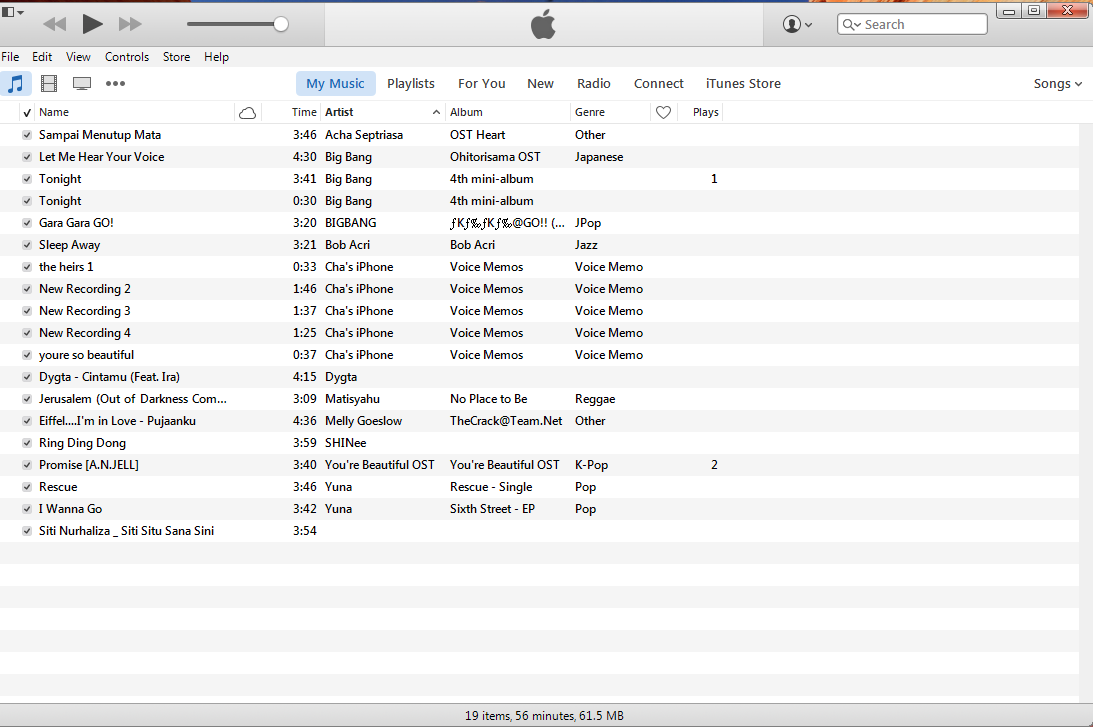
Task: Click album Ohitorisama OST
Action: coord(495,158)
